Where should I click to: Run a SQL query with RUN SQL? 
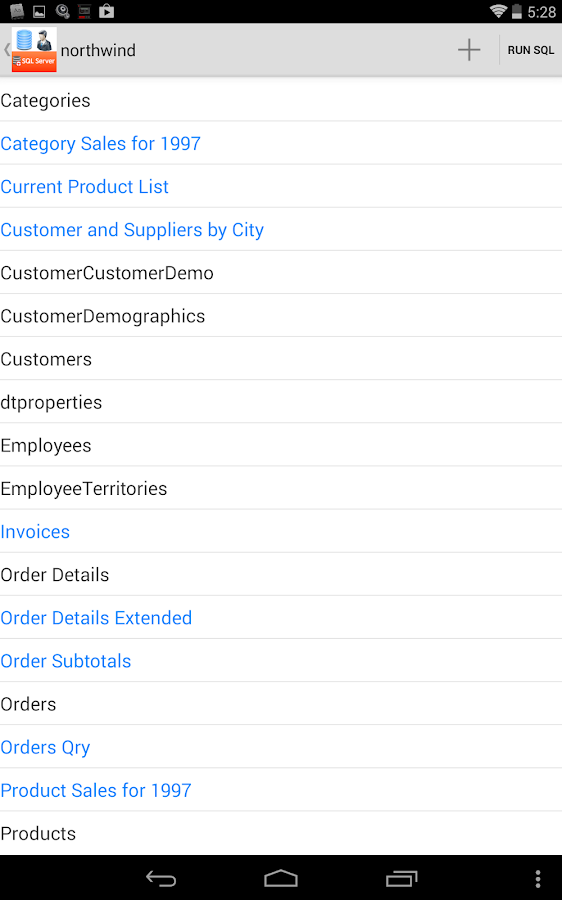tap(530, 50)
